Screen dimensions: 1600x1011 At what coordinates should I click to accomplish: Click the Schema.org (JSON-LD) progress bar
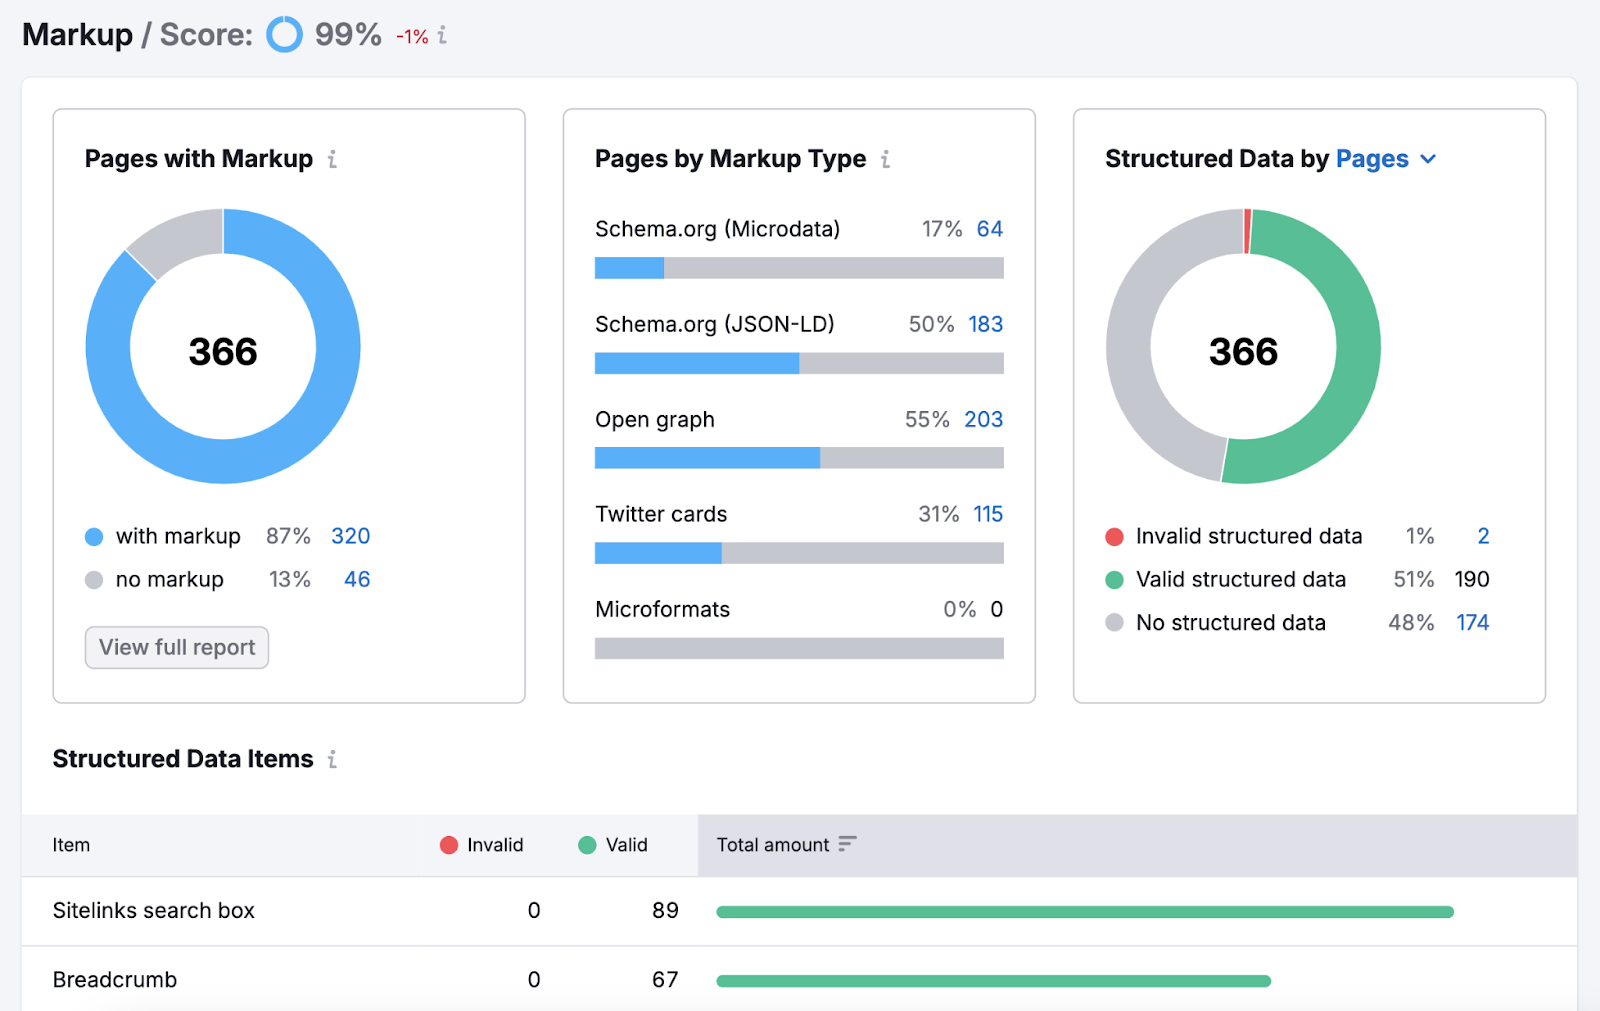tap(799, 363)
